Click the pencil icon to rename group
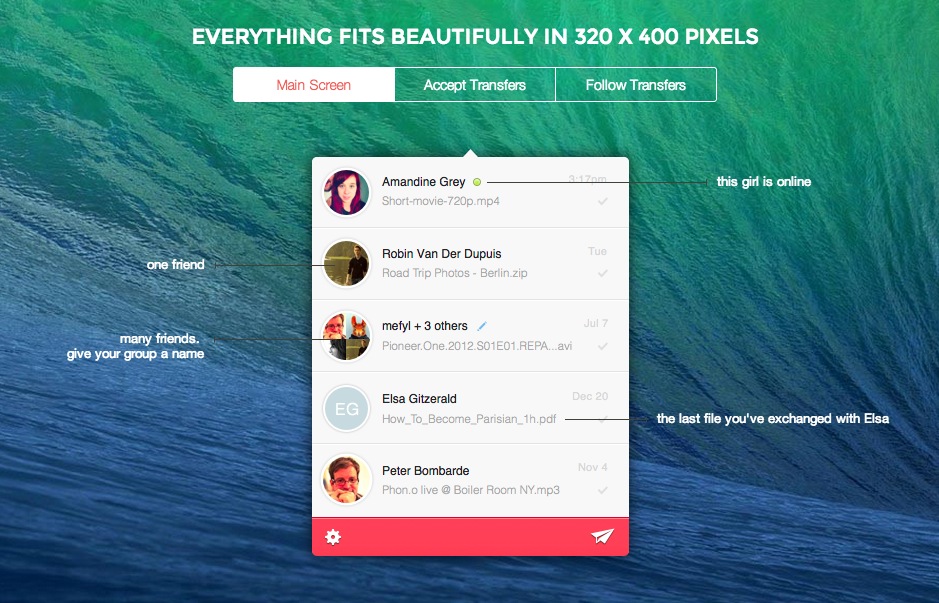This screenshot has width=939, height=603. (x=482, y=326)
